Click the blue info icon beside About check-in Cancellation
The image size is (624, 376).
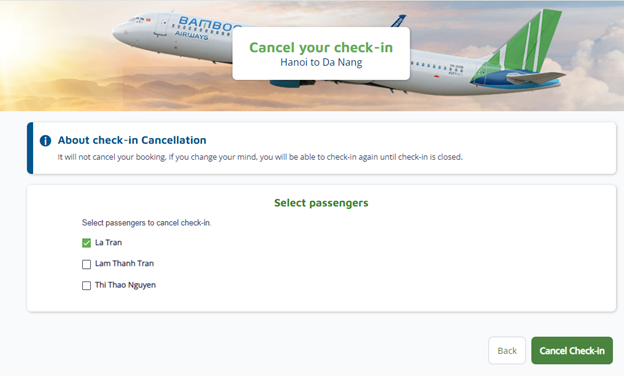coord(45,140)
